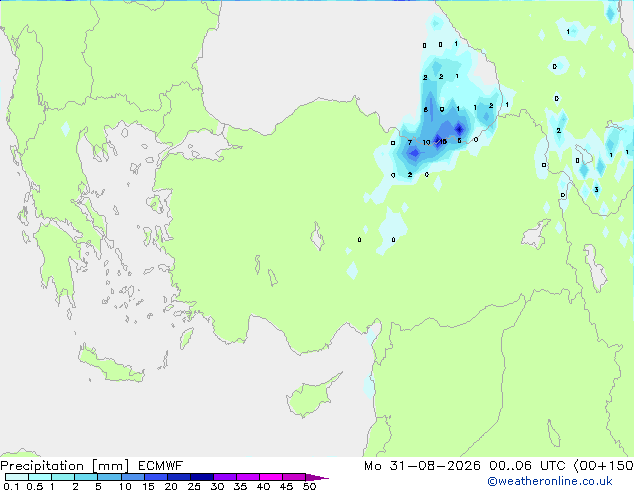This screenshot has height=490, width=634.
Task: Click the date 'Mo 31-08-2026' text
Action: [422, 466]
